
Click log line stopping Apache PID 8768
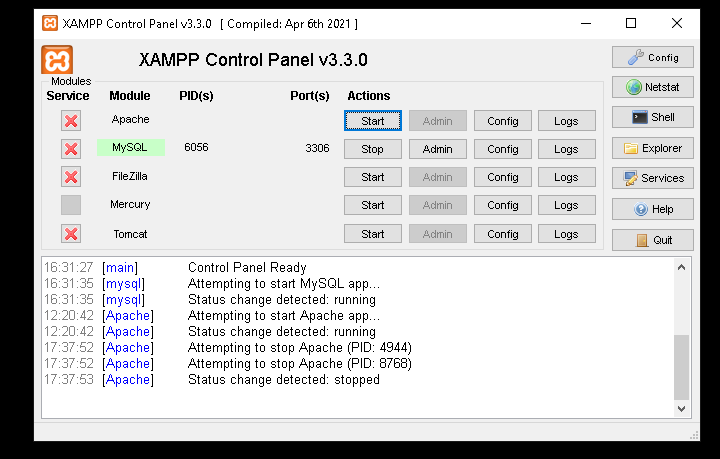(300, 364)
